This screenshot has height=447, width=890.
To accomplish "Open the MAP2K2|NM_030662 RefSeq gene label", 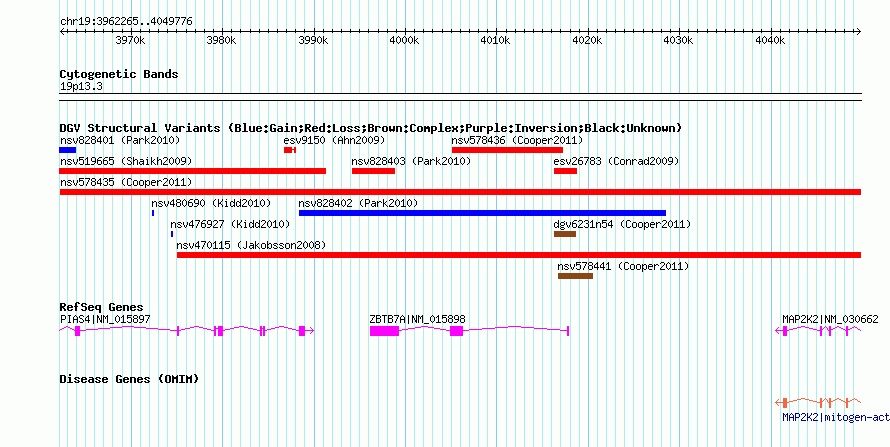I will [x=830, y=319].
